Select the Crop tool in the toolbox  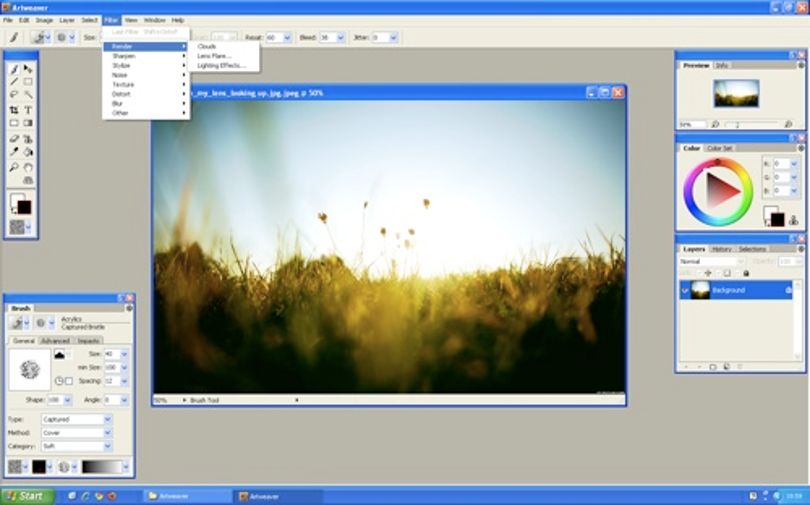[14, 110]
